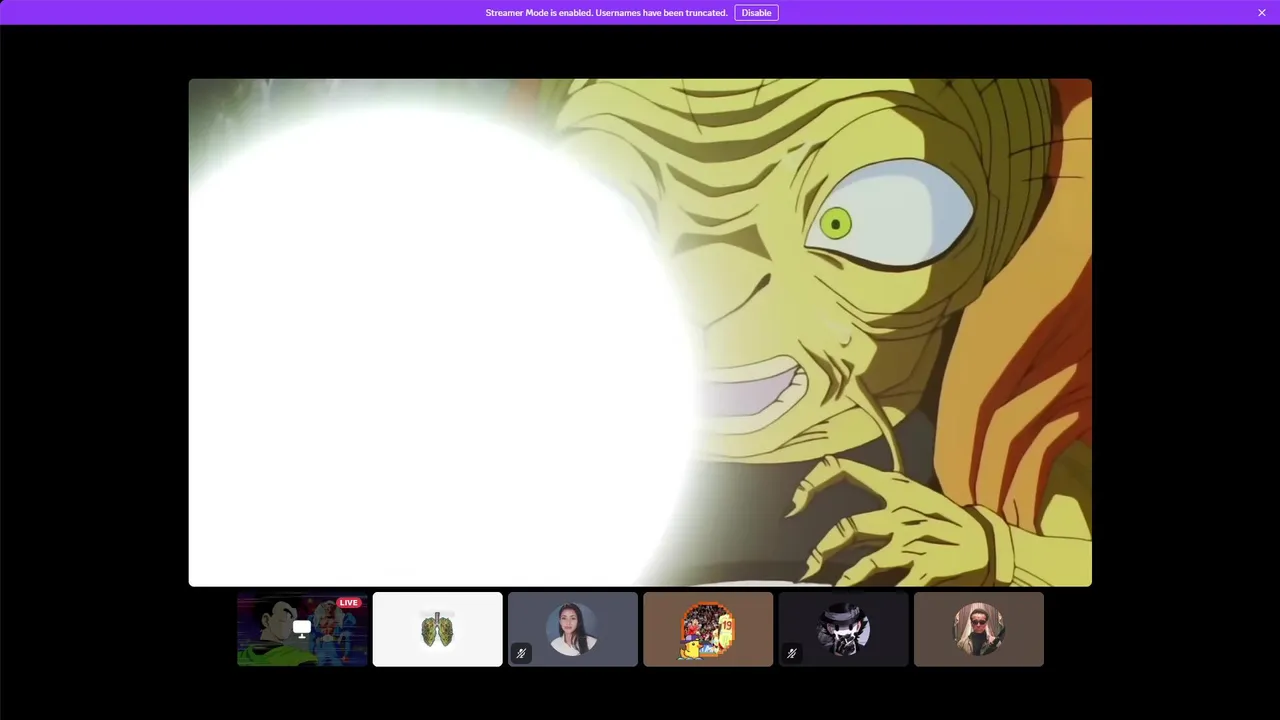The height and width of the screenshot is (720, 1280).
Task: Click the Streamer Mode enabled message text
Action: (x=606, y=13)
